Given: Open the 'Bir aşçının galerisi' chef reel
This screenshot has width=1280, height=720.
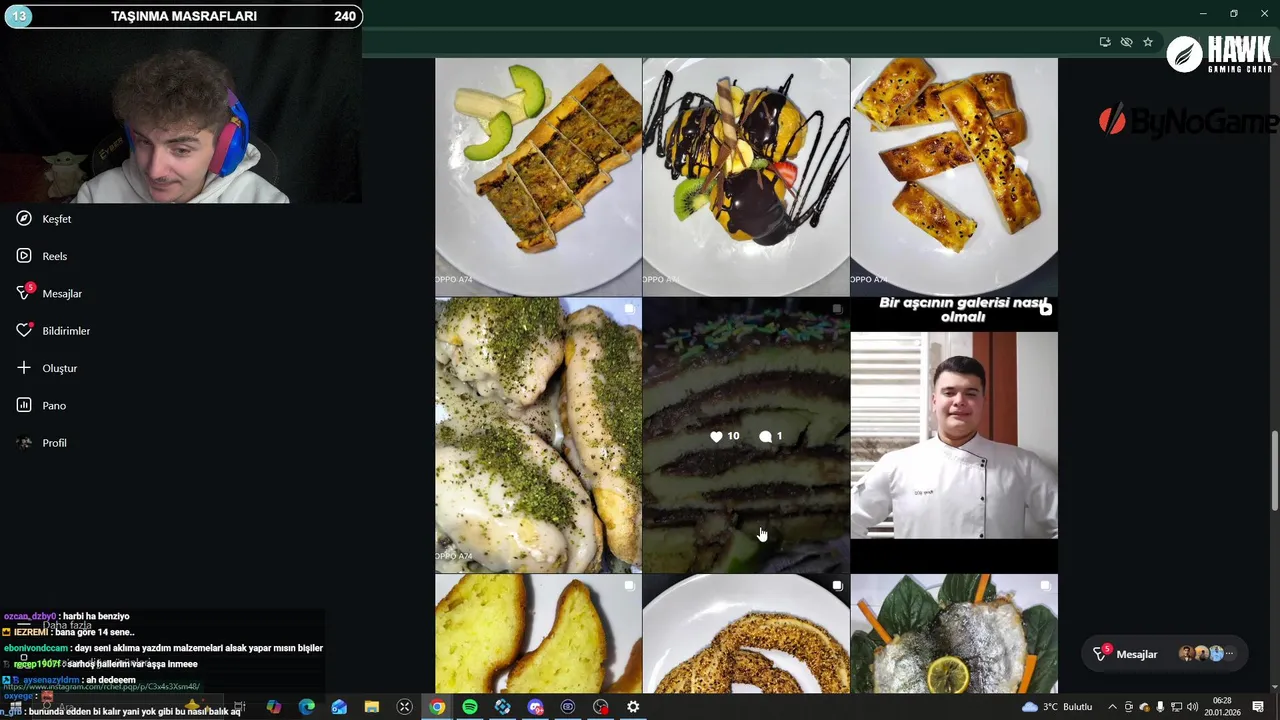Looking at the screenshot, I should pos(954,435).
